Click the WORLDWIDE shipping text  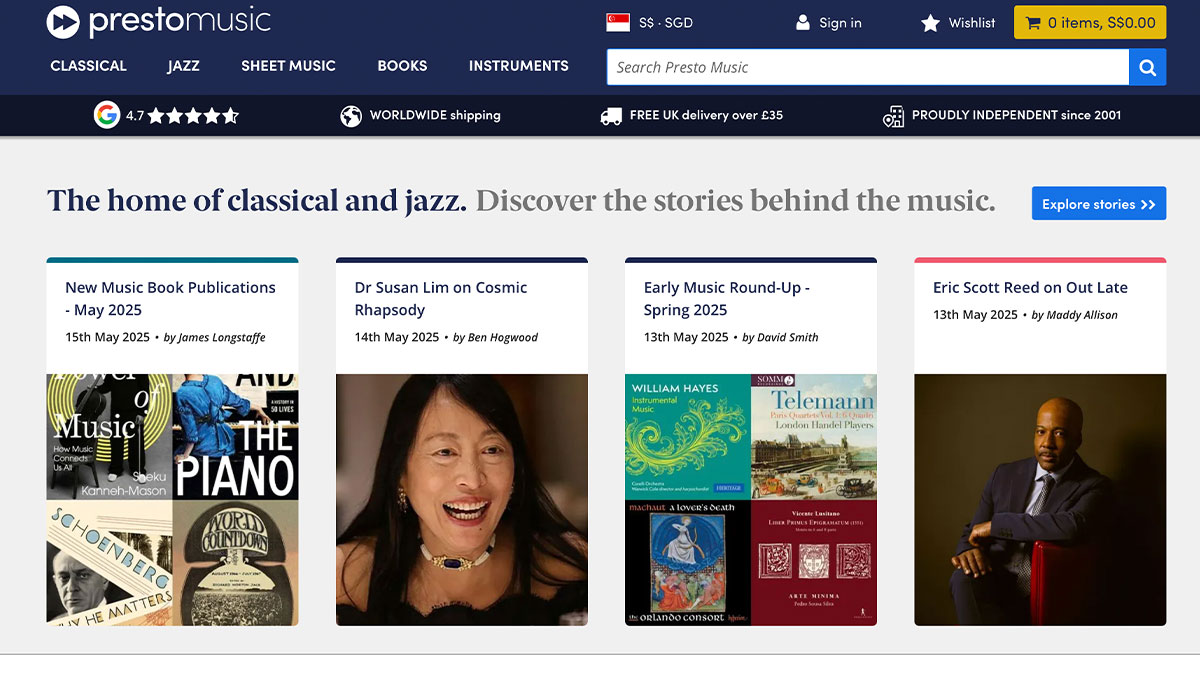pyautogui.click(x=435, y=116)
